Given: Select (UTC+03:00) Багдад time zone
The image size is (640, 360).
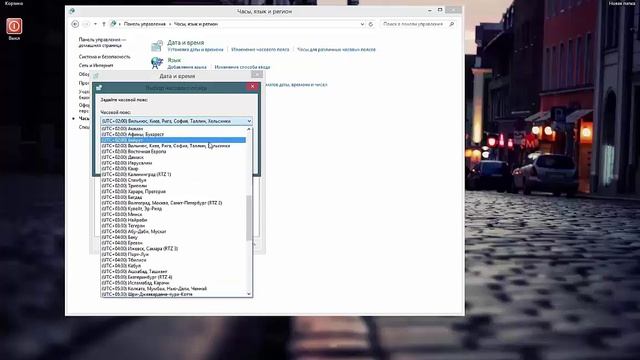Looking at the screenshot, I should (173, 197).
